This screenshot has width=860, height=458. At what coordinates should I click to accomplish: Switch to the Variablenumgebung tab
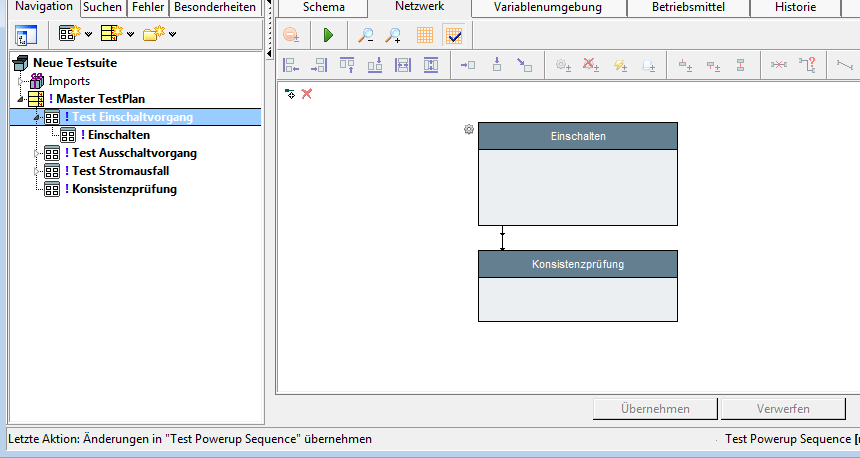549,8
